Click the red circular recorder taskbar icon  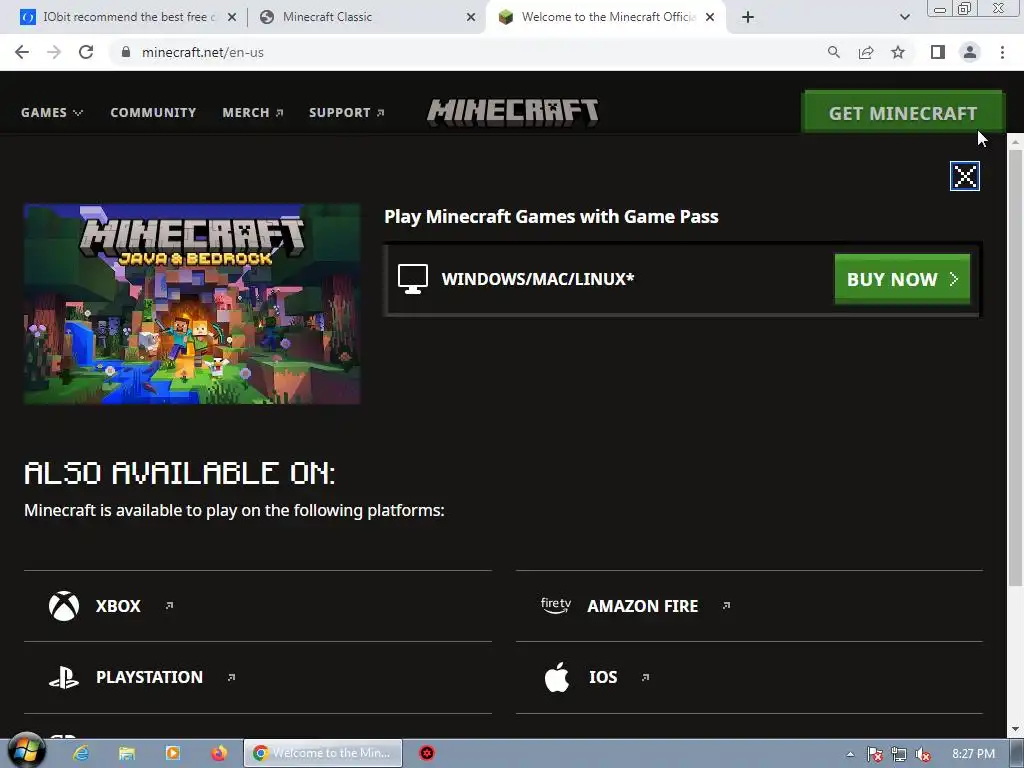coord(427,754)
